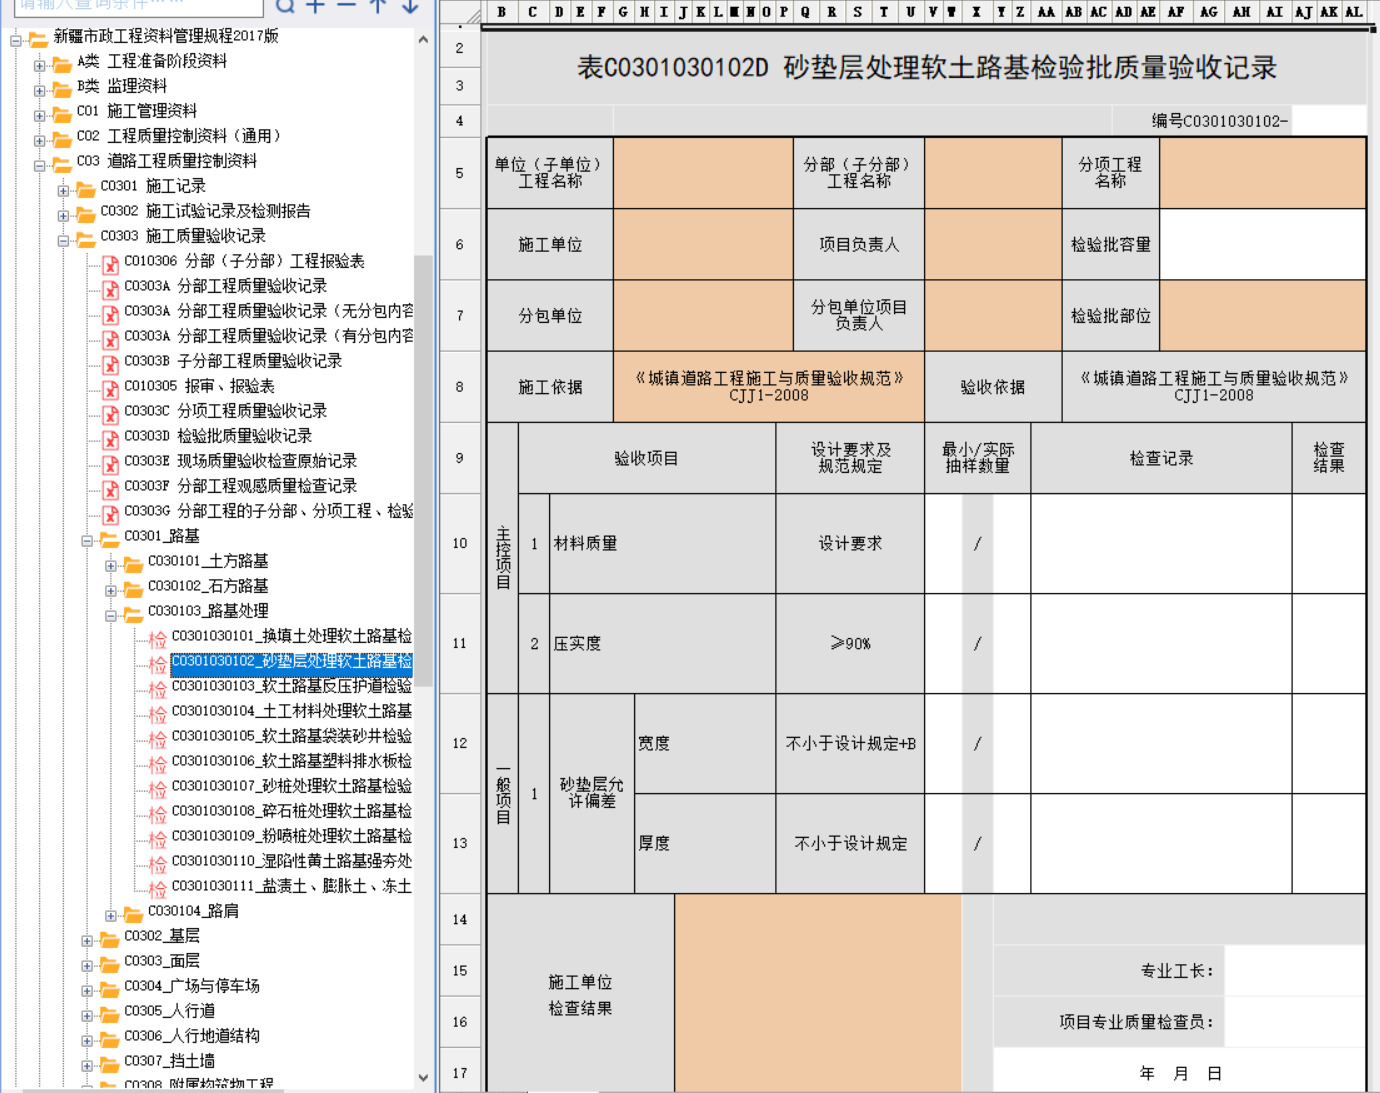Collapse the root node 新疆市政工程资料管理规程2017版
Viewport: 1380px width, 1093px height.
(15, 40)
